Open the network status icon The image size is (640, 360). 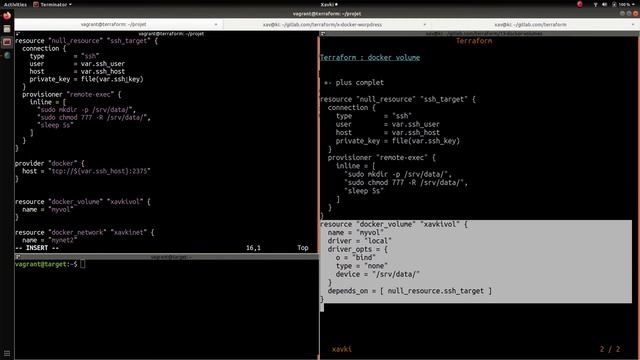596,4
